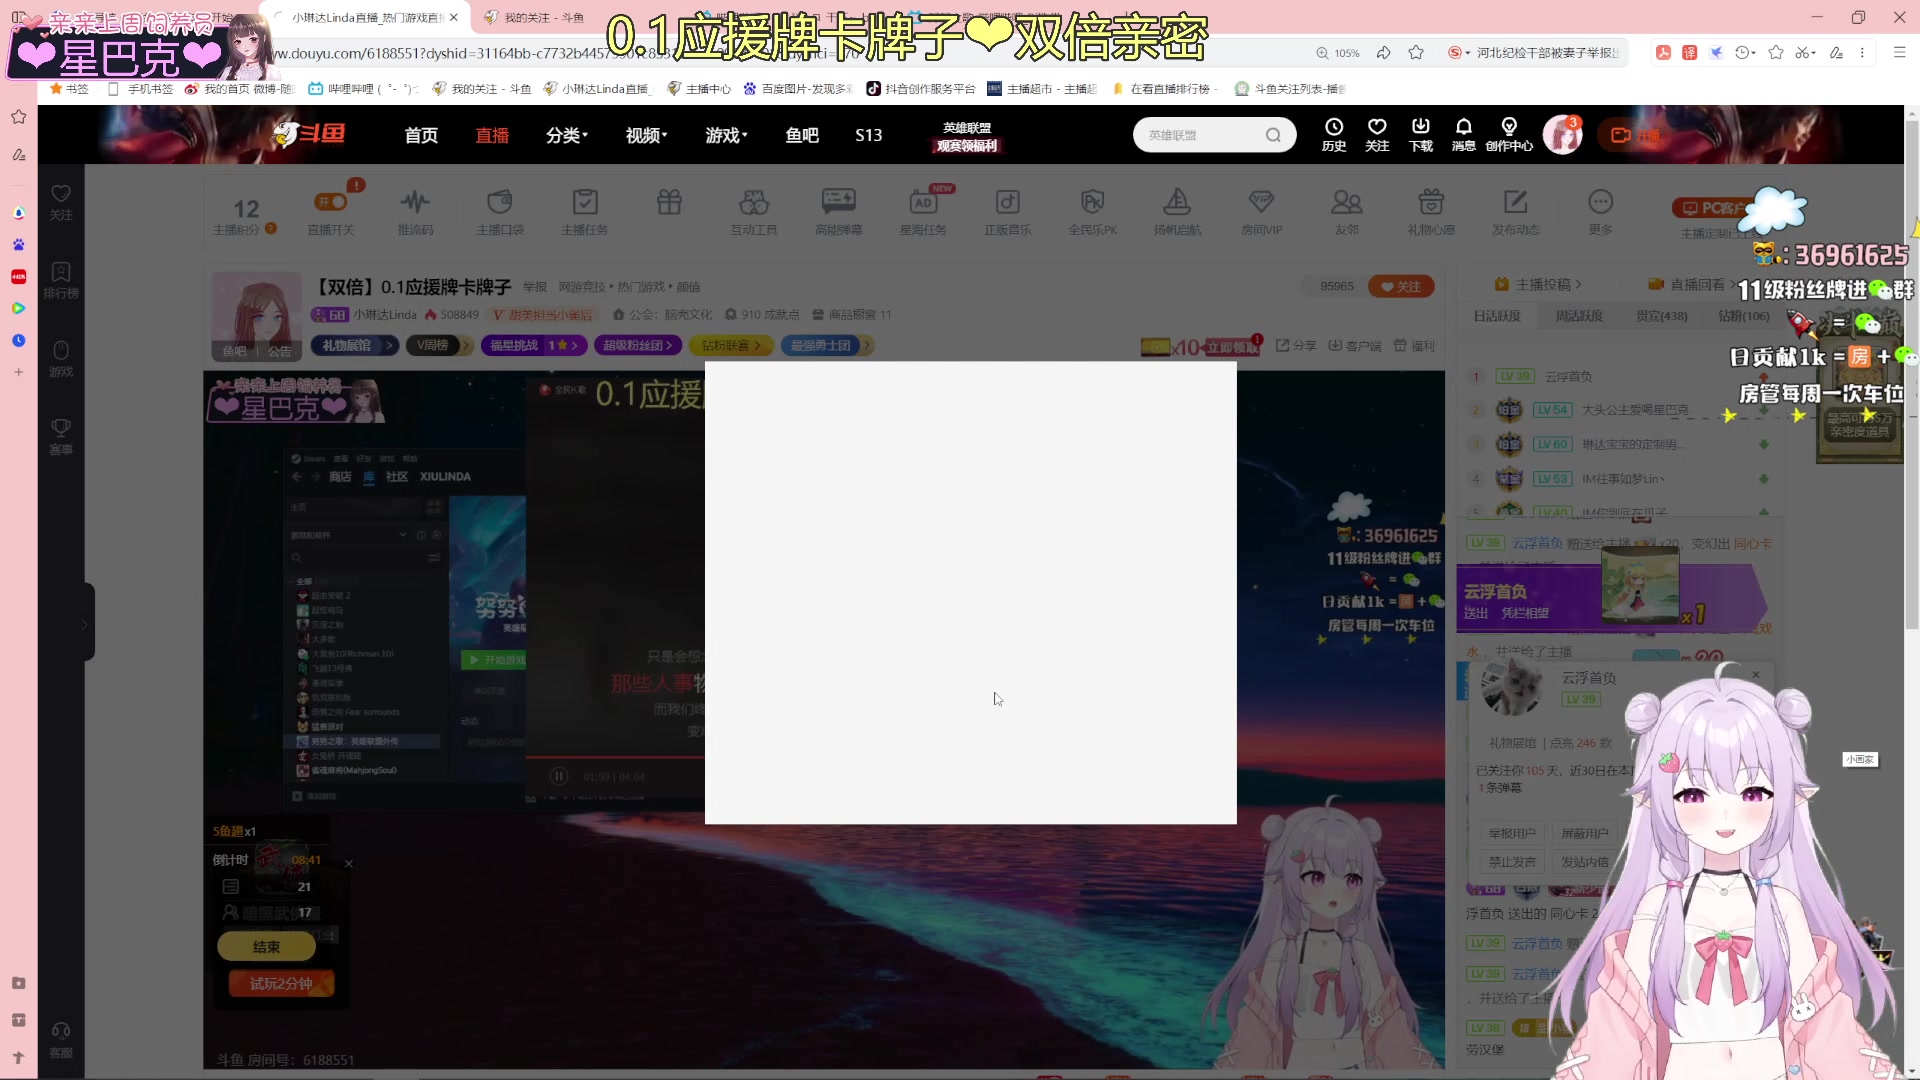Click the video progress bar in player
The image size is (1920, 1080).
coord(615,758)
